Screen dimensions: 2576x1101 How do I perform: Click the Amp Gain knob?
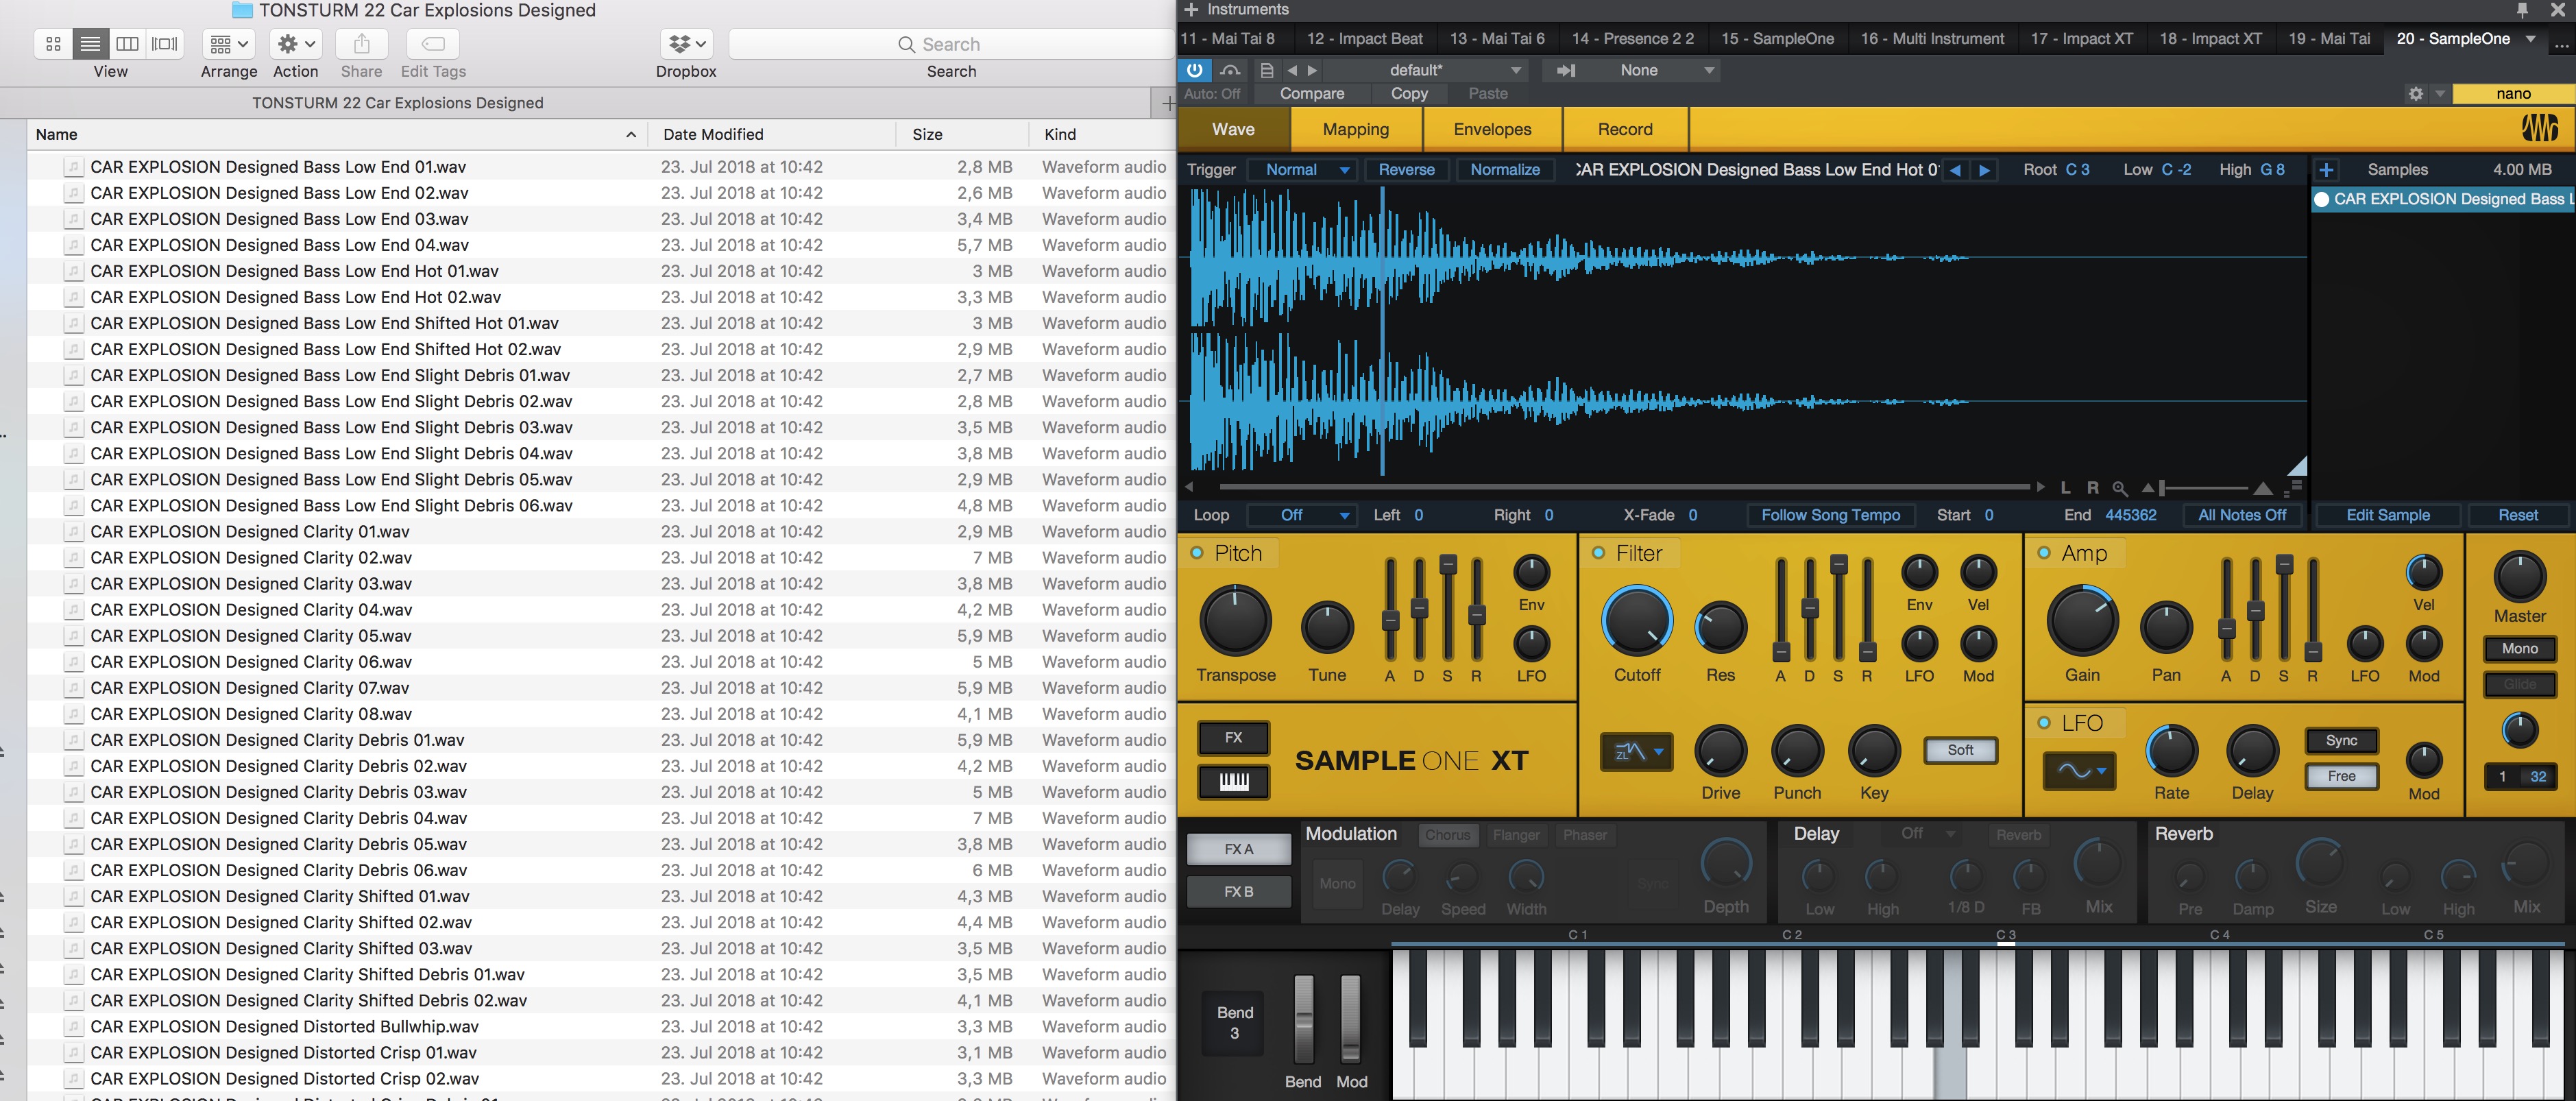pos(2082,622)
